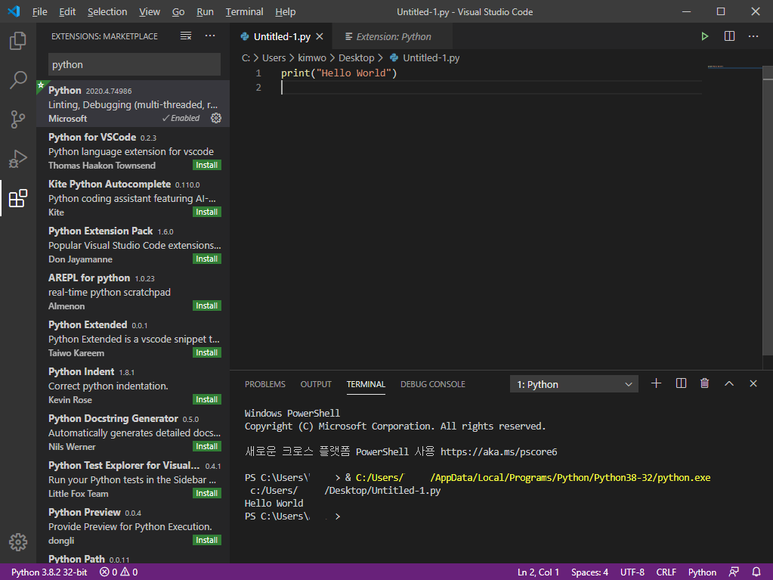773x580 pixels.
Task: Install Python Extension Pack
Action: [x=207, y=259]
